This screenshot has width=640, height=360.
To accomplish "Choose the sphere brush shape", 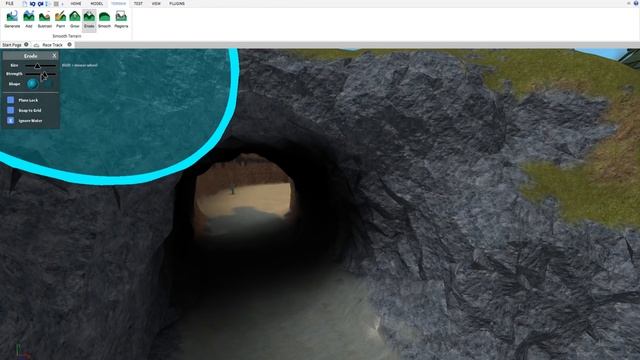I will 32,84.
